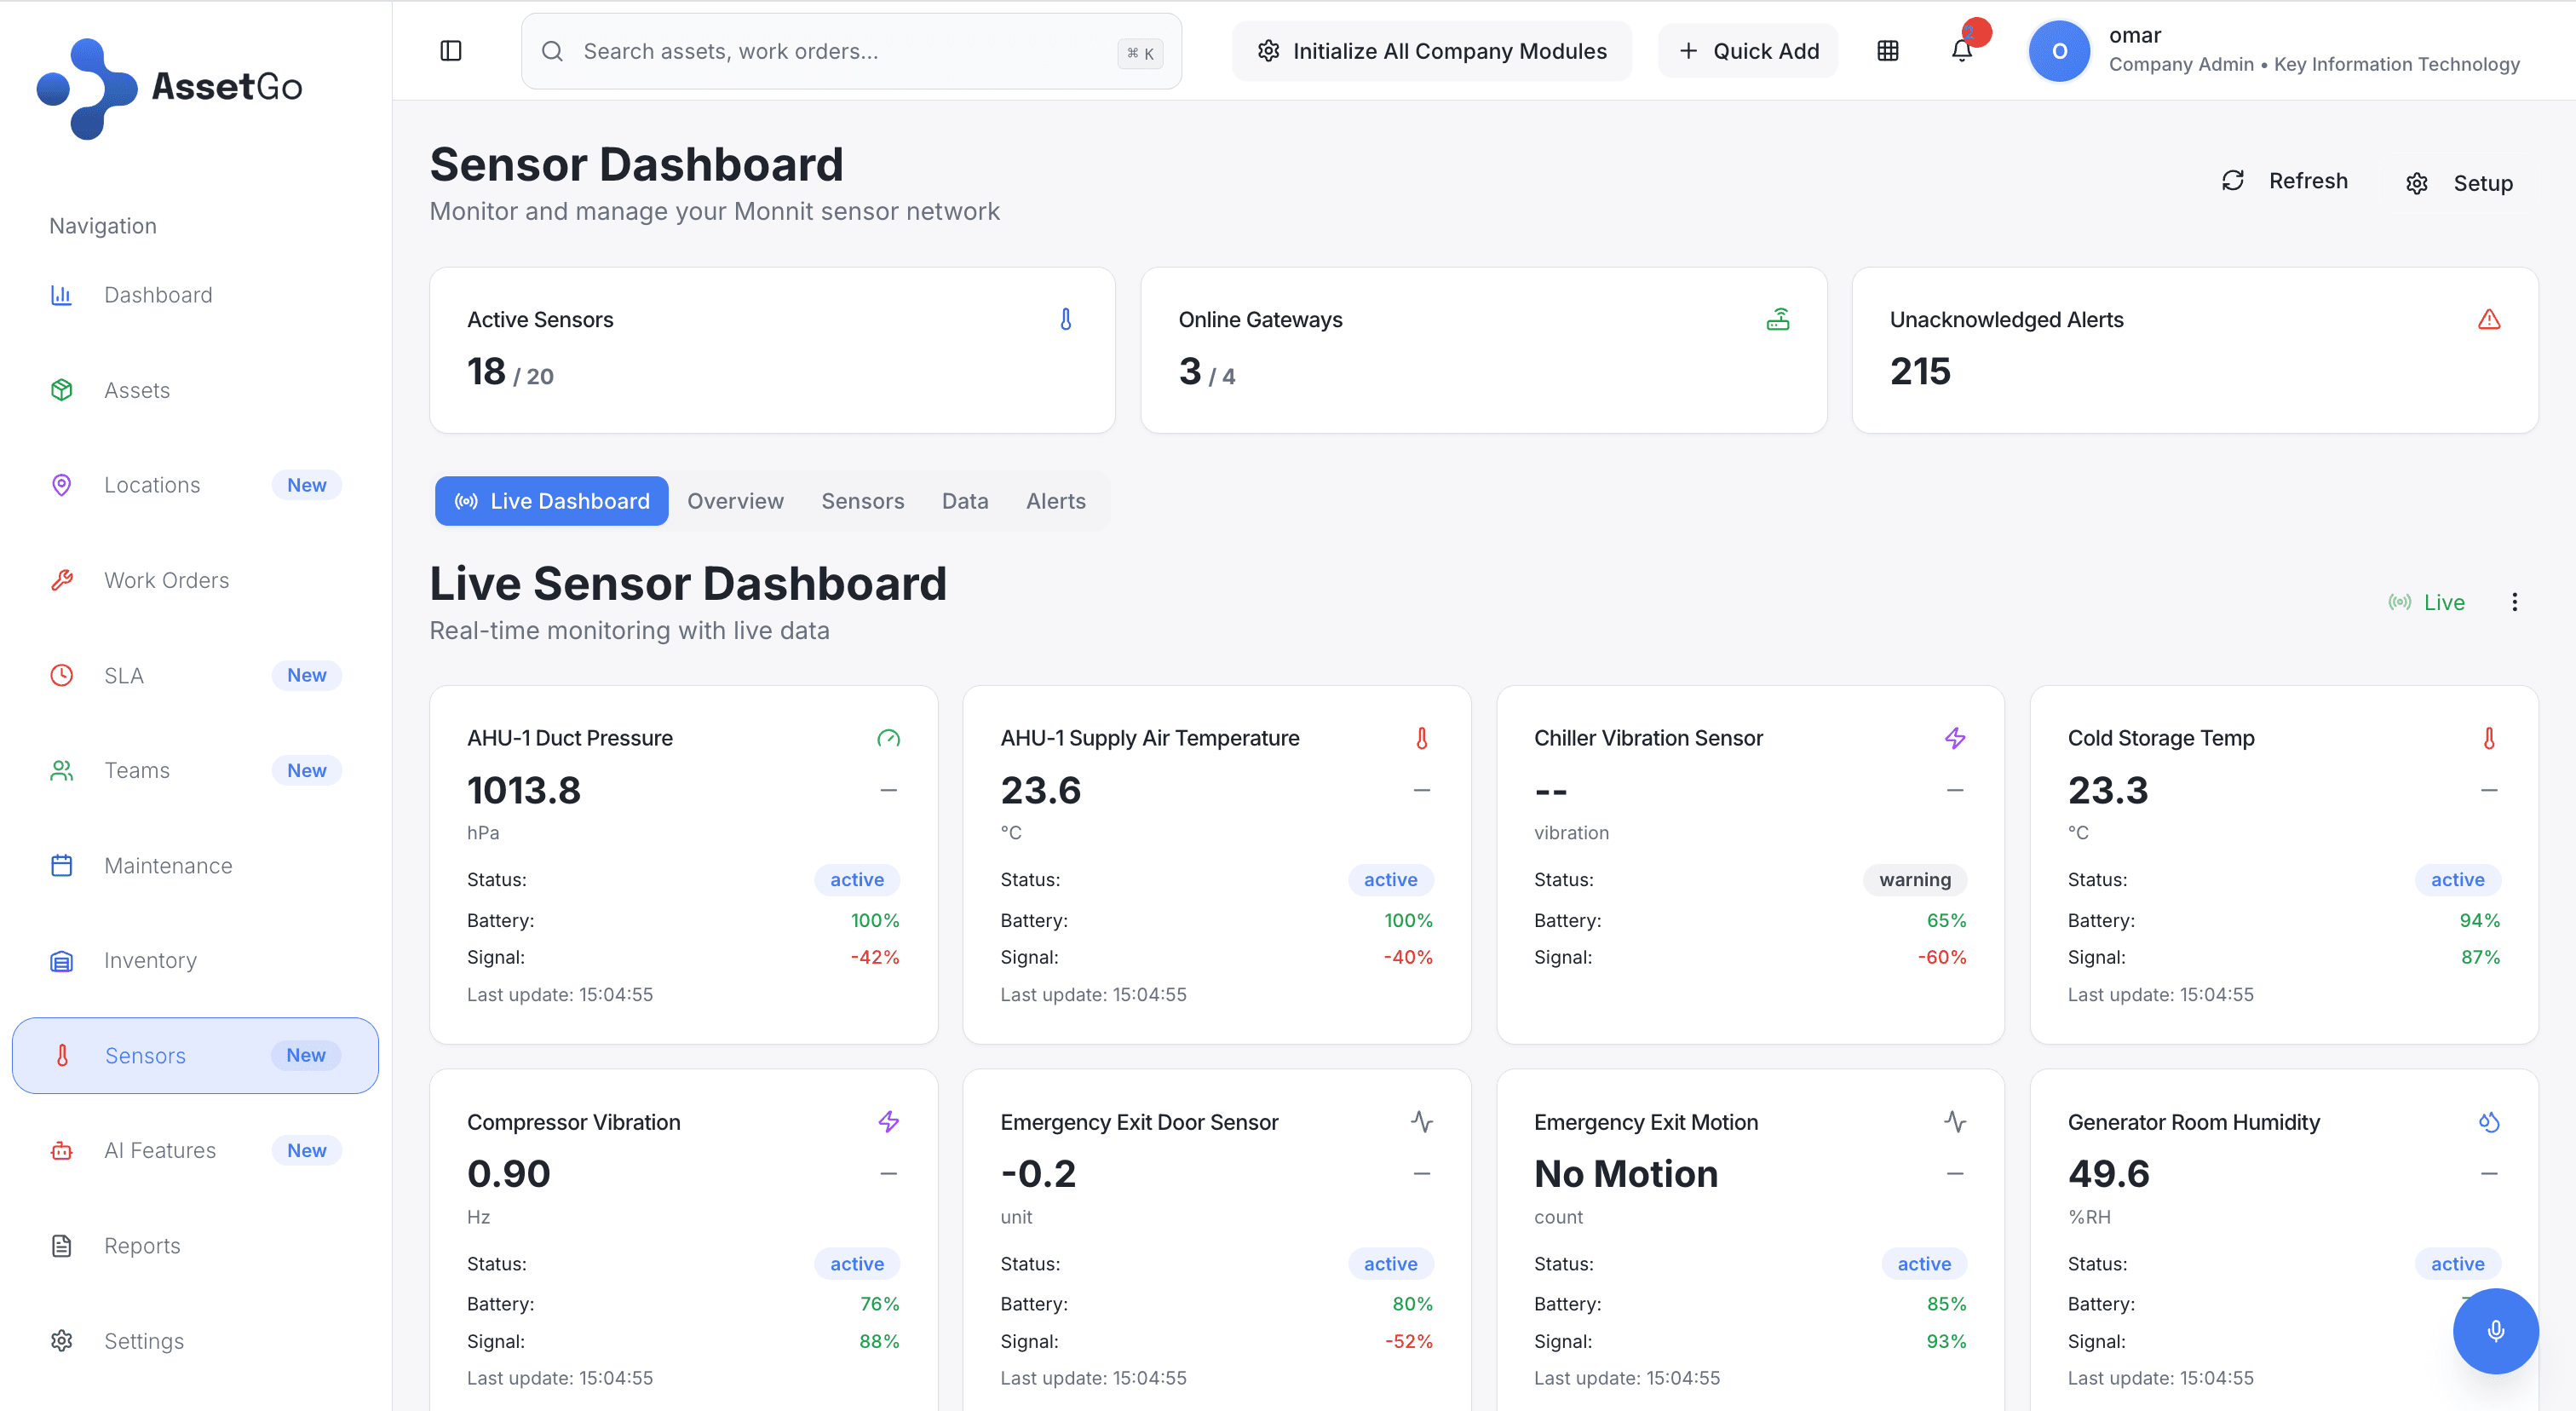Switch to the Alerts tab
2576x1411 pixels.
click(x=1055, y=501)
